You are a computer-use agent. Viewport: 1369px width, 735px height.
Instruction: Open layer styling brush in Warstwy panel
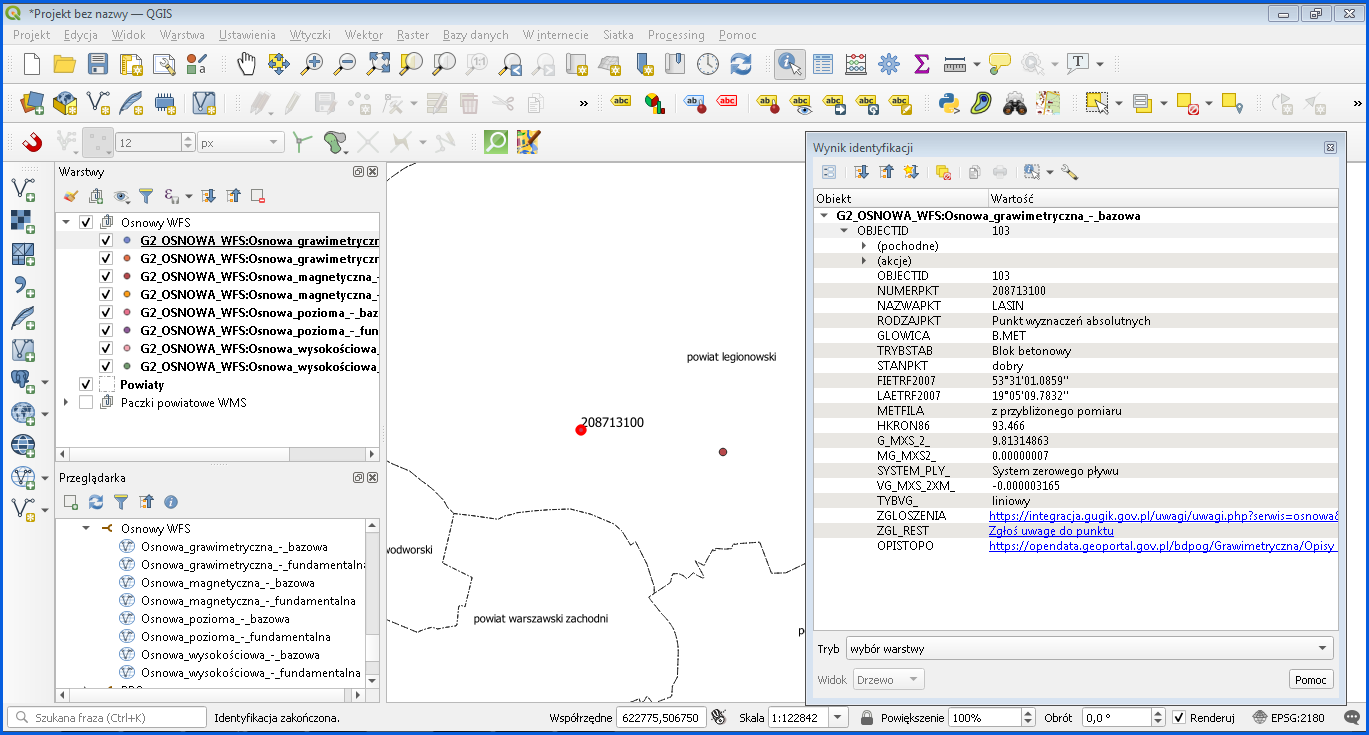point(70,196)
